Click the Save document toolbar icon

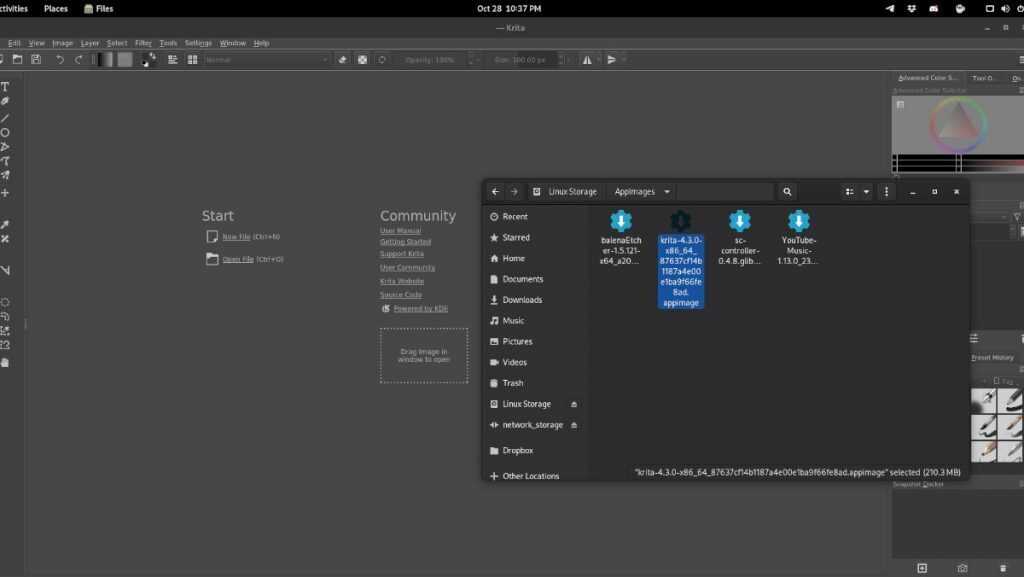[x=37, y=59]
